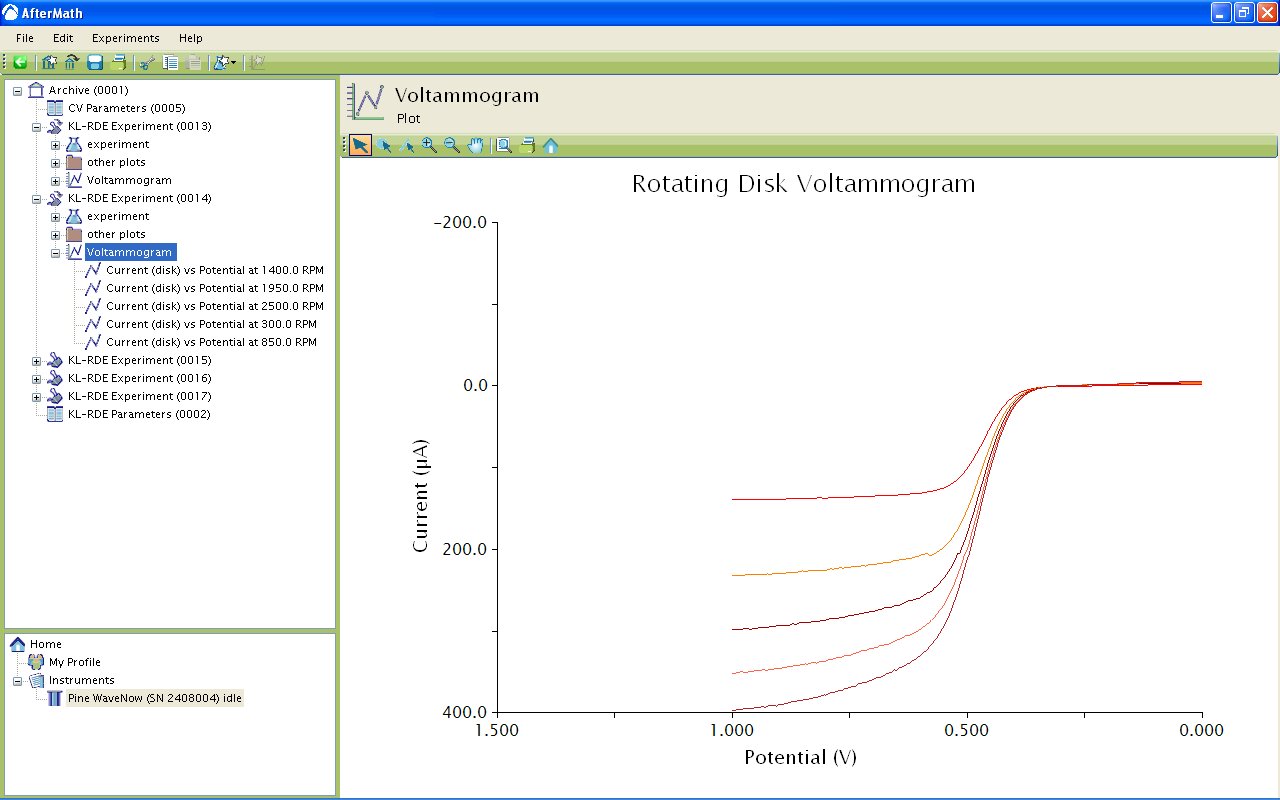The height and width of the screenshot is (800, 1280).
Task: Select the trace selection cursor tool
Action: (406, 145)
